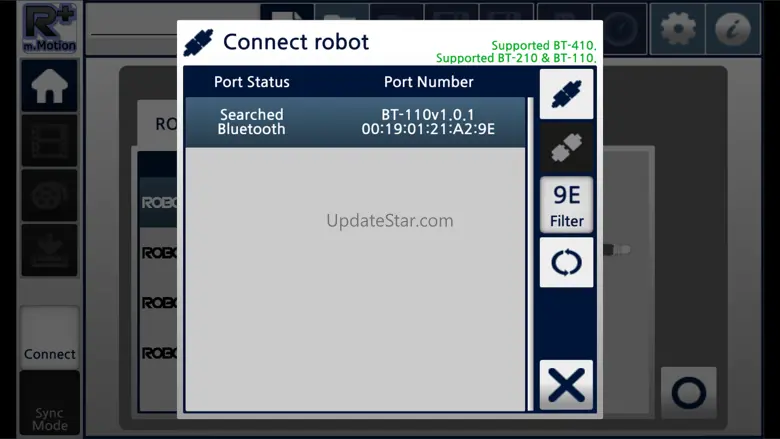Screen dimensions: 780x439
Task: Open the film strip motion icon
Action: tap(49, 141)
